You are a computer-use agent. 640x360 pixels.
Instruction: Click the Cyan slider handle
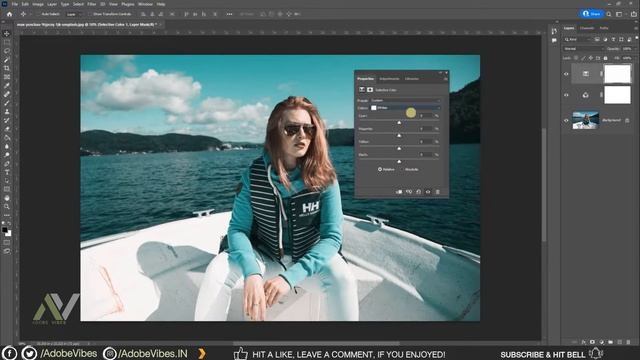399,122
